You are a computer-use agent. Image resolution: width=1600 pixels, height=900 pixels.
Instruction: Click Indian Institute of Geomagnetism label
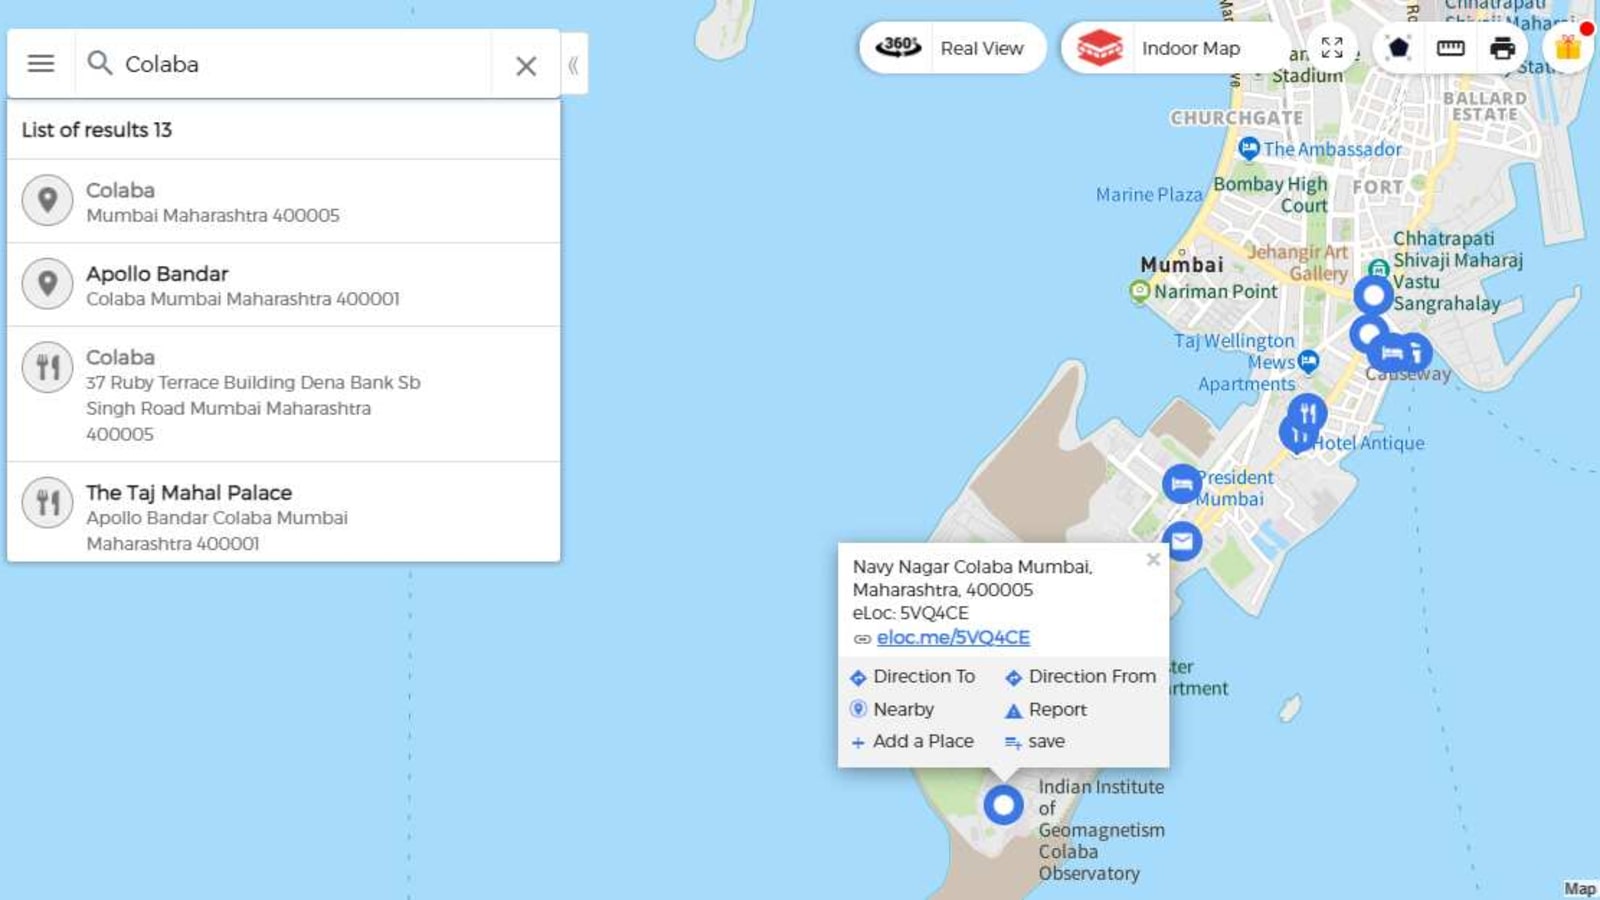(1101, 830)
